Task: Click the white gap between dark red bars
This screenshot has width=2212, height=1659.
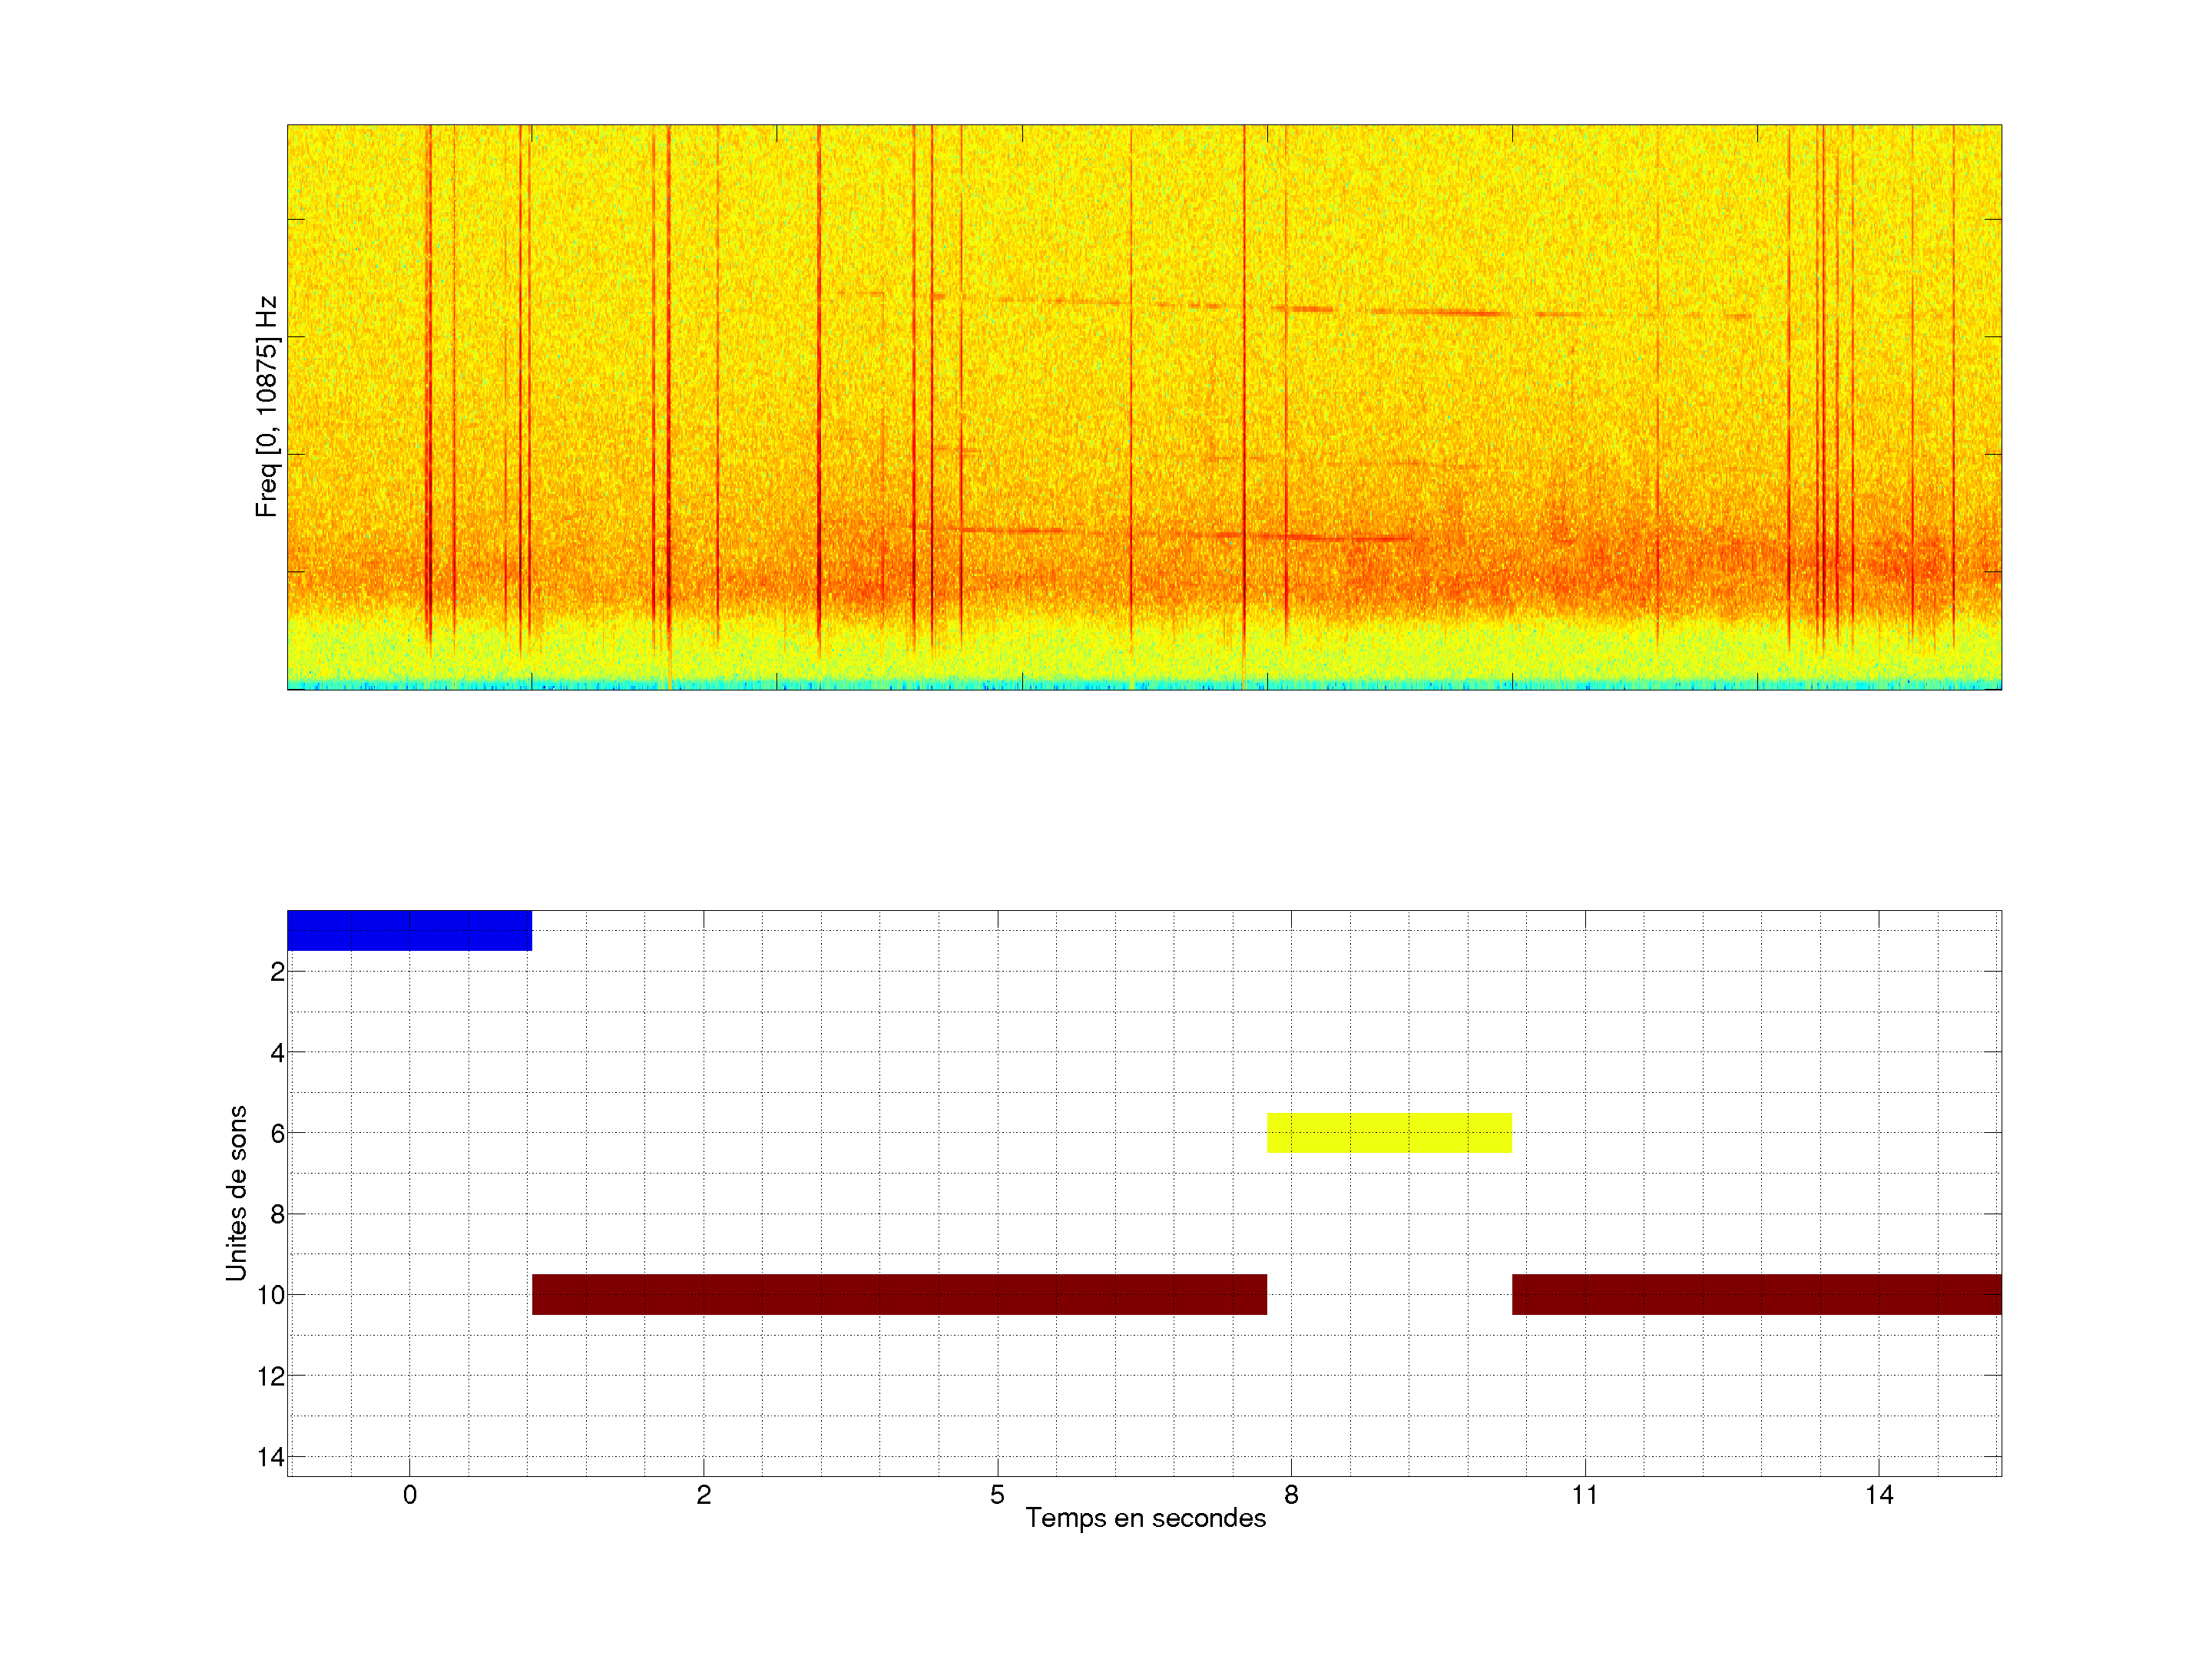Action: pos(1389,1294)
